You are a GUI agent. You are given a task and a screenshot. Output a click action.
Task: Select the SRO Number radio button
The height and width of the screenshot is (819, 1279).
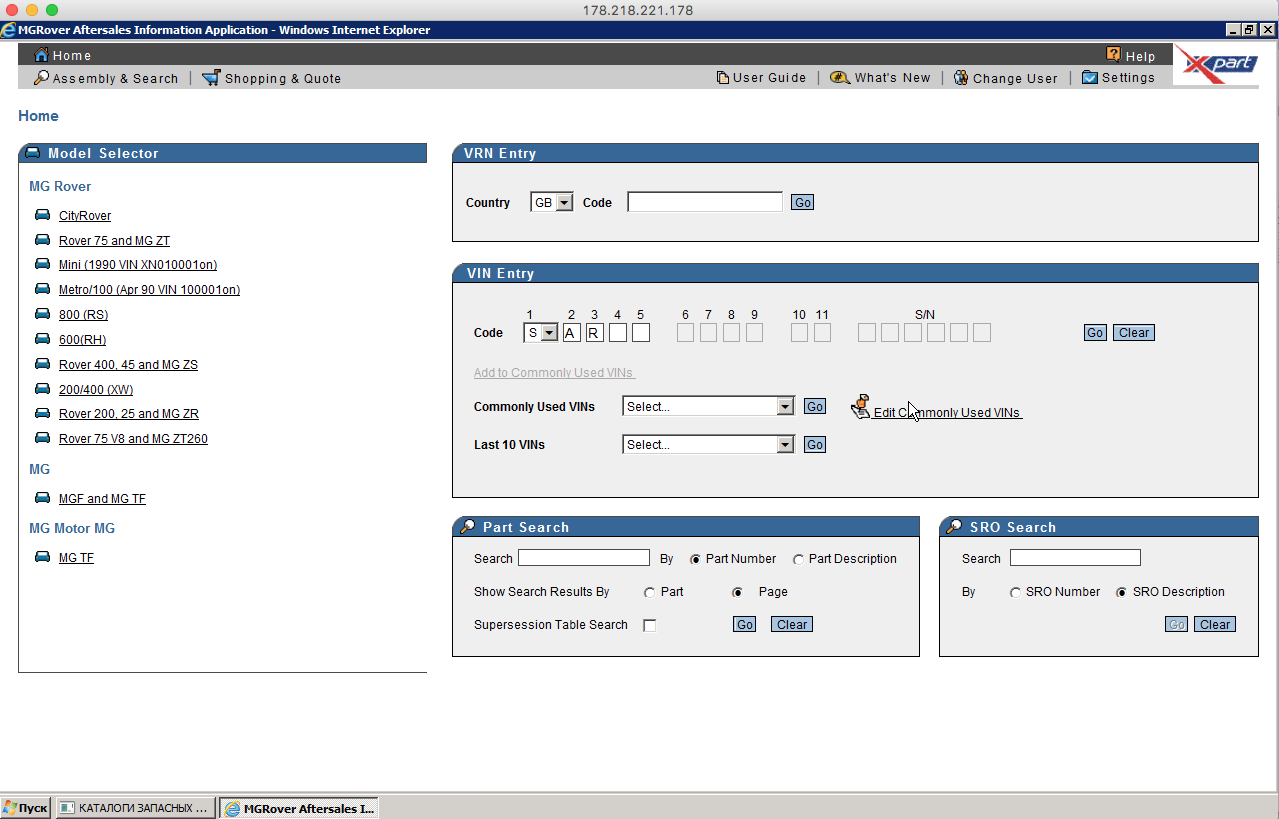1016,593
